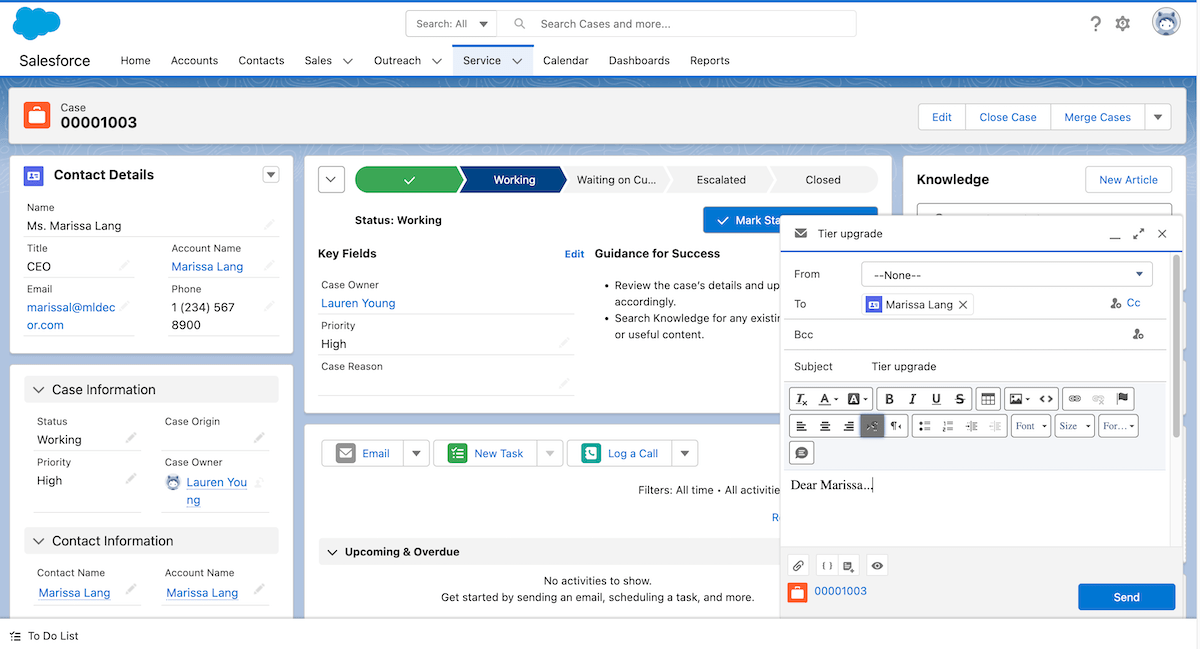Open the From address dropdown

1006,274
